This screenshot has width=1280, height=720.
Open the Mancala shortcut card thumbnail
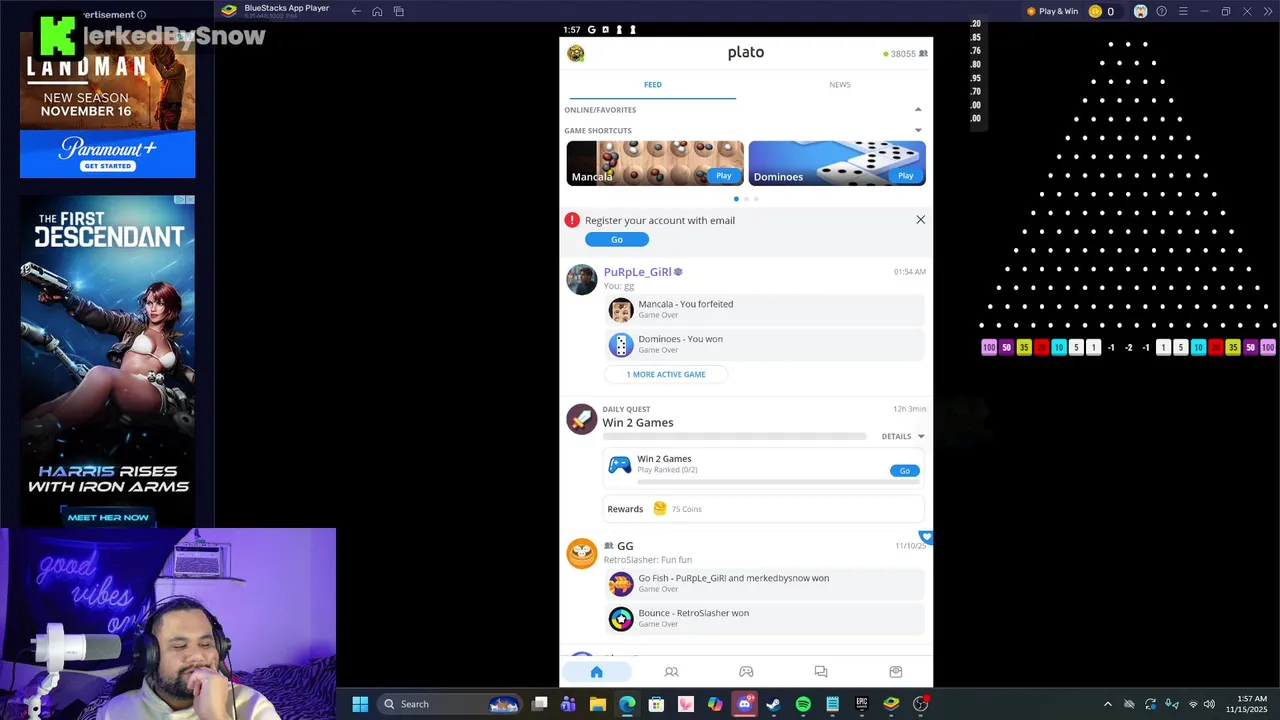click(655, 163)
